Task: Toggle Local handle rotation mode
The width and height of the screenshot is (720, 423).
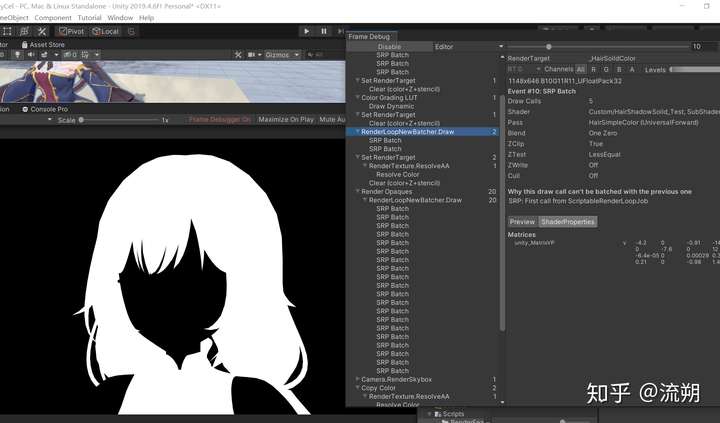Action: click(x=105, y=32)
